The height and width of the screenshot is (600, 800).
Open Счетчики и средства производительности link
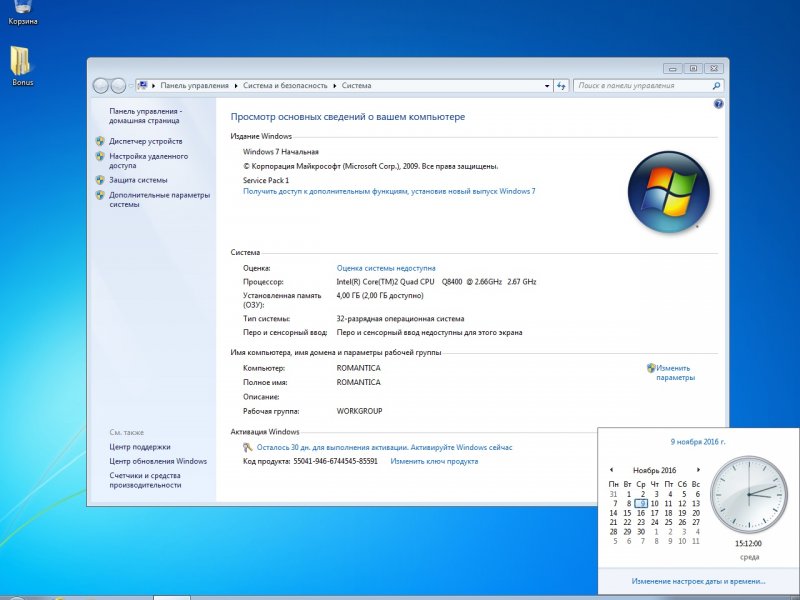(145, 480)
